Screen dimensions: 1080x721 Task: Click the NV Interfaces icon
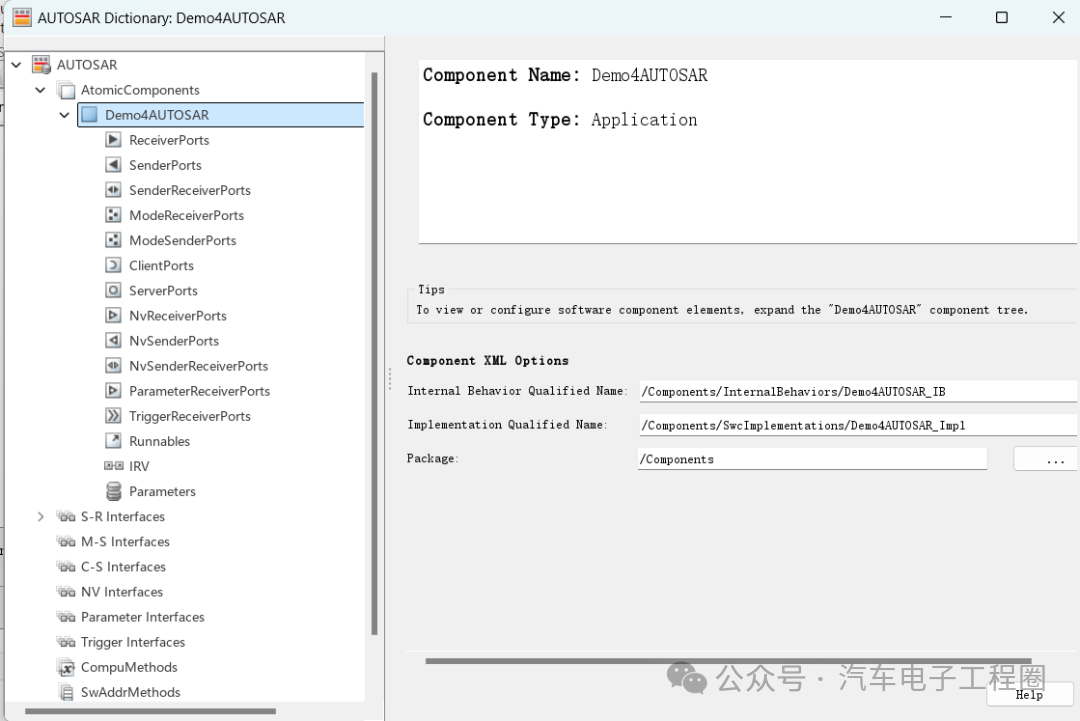66,592
